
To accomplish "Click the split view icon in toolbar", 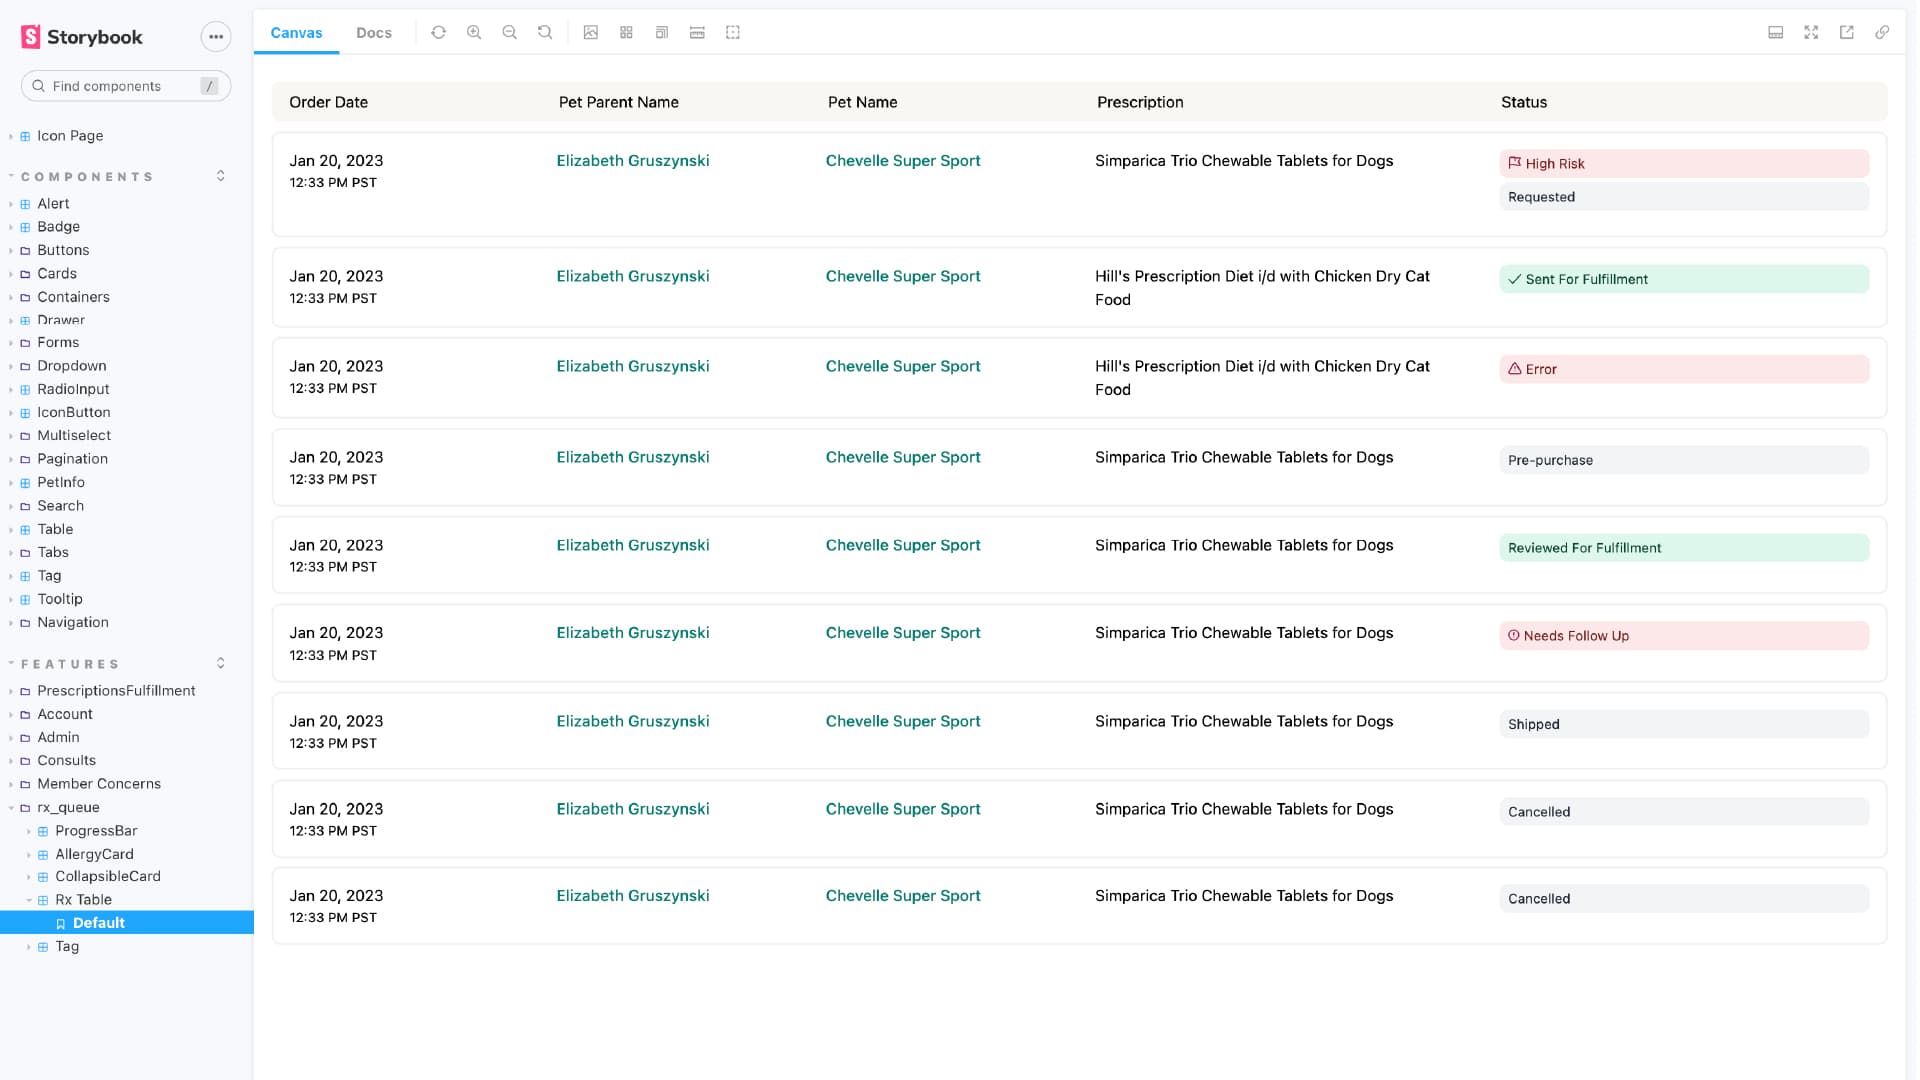I will [1775, 32].
